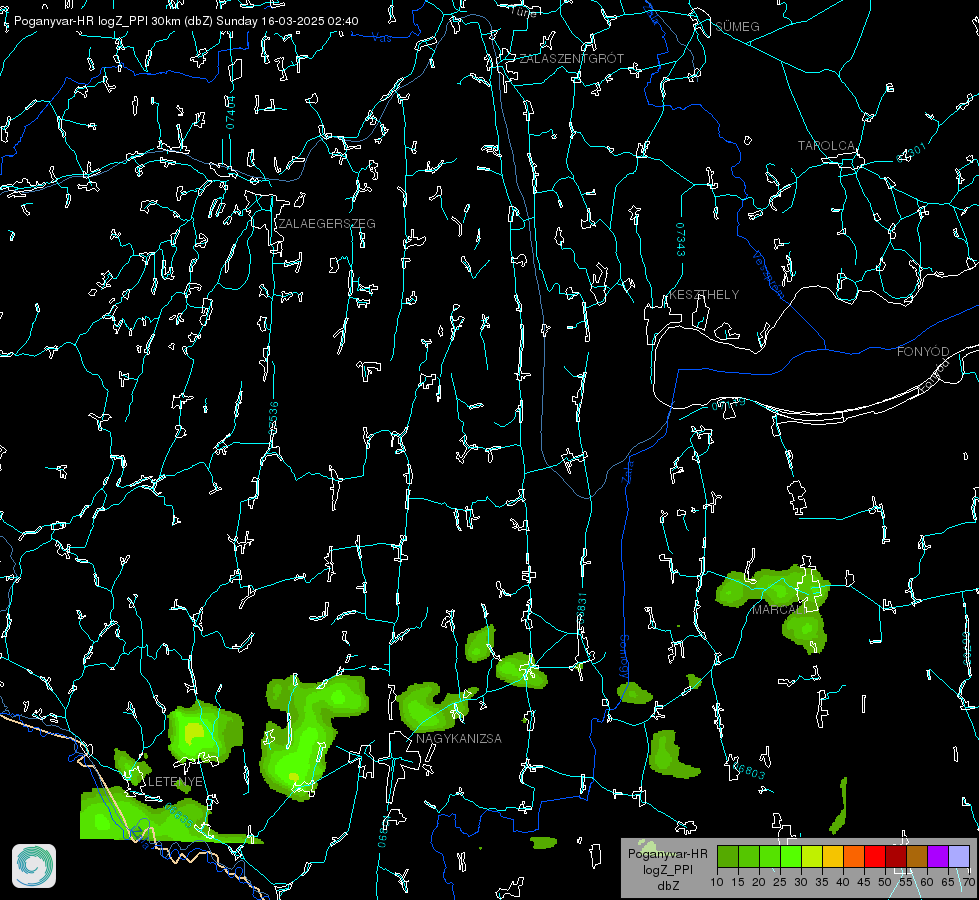
Task: Select the 10-15 dBZ dark green swatch
Action: 727,857
